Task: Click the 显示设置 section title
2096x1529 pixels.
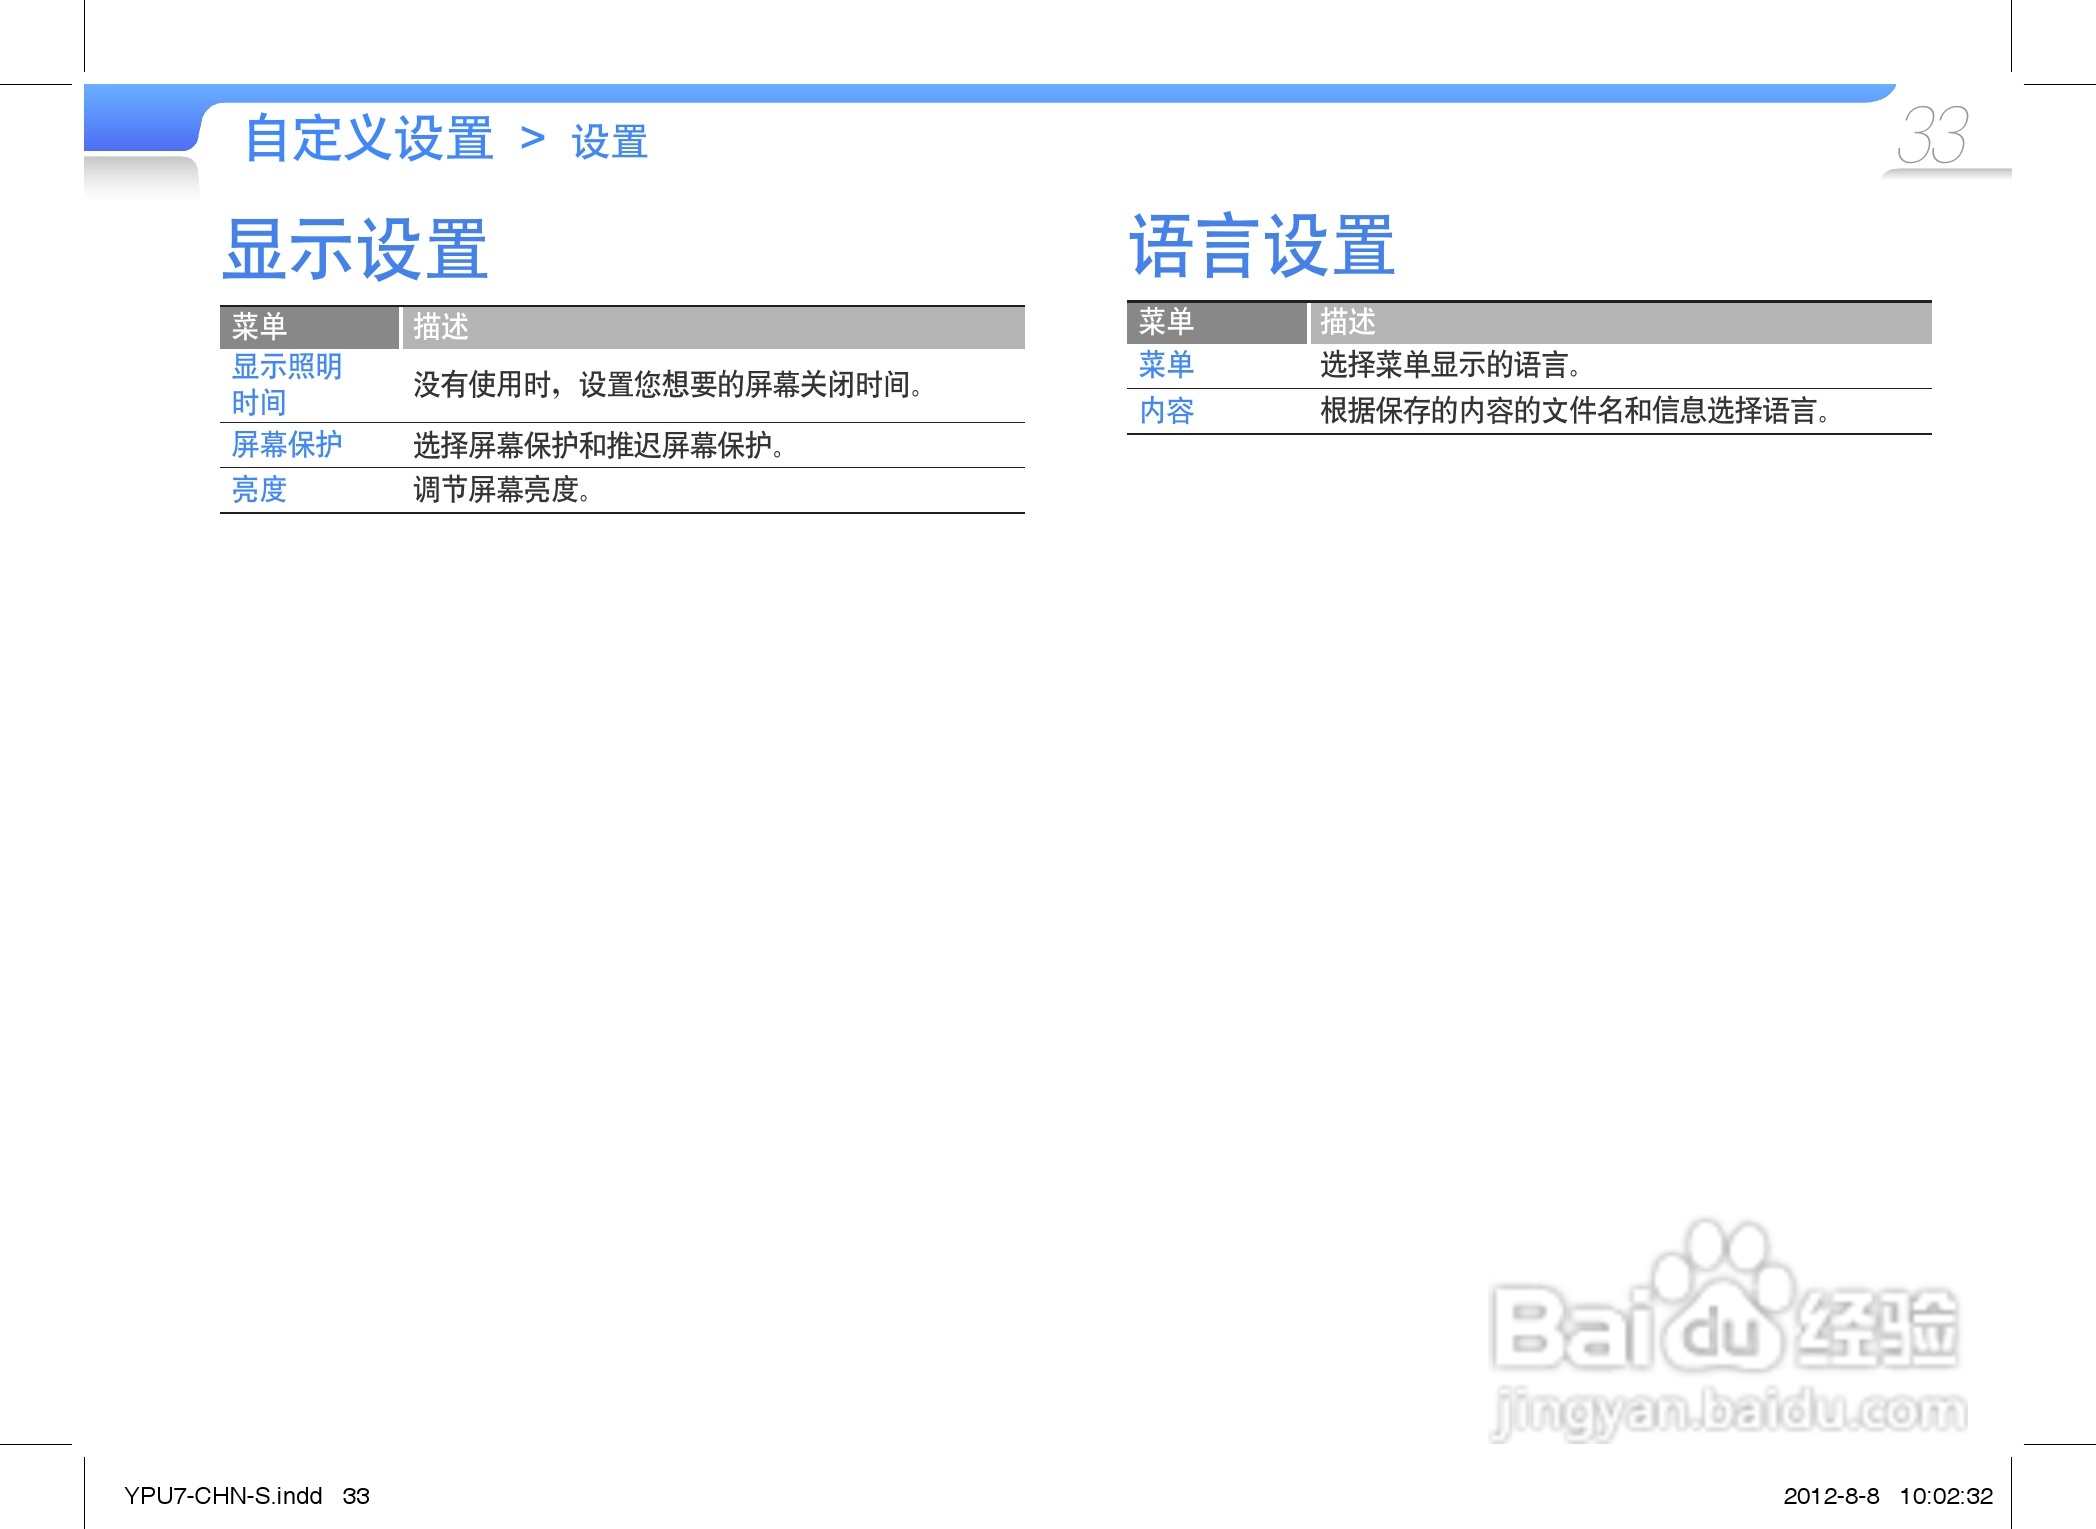Action: click(x=355, y=249)
